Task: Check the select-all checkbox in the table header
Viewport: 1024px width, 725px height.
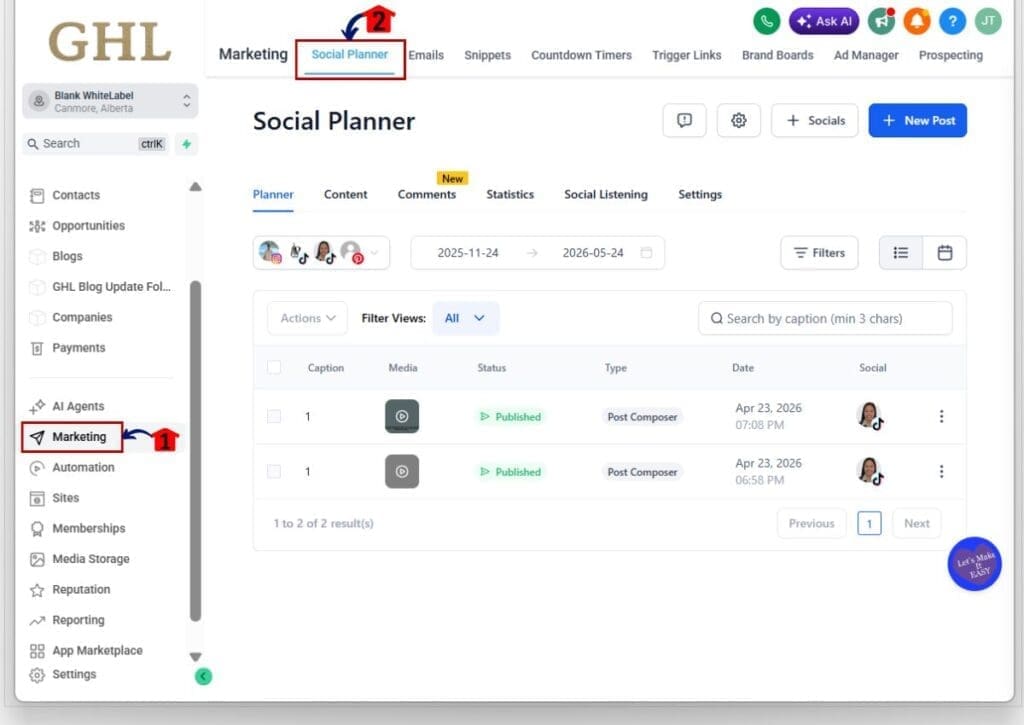Action: point(274,367)
